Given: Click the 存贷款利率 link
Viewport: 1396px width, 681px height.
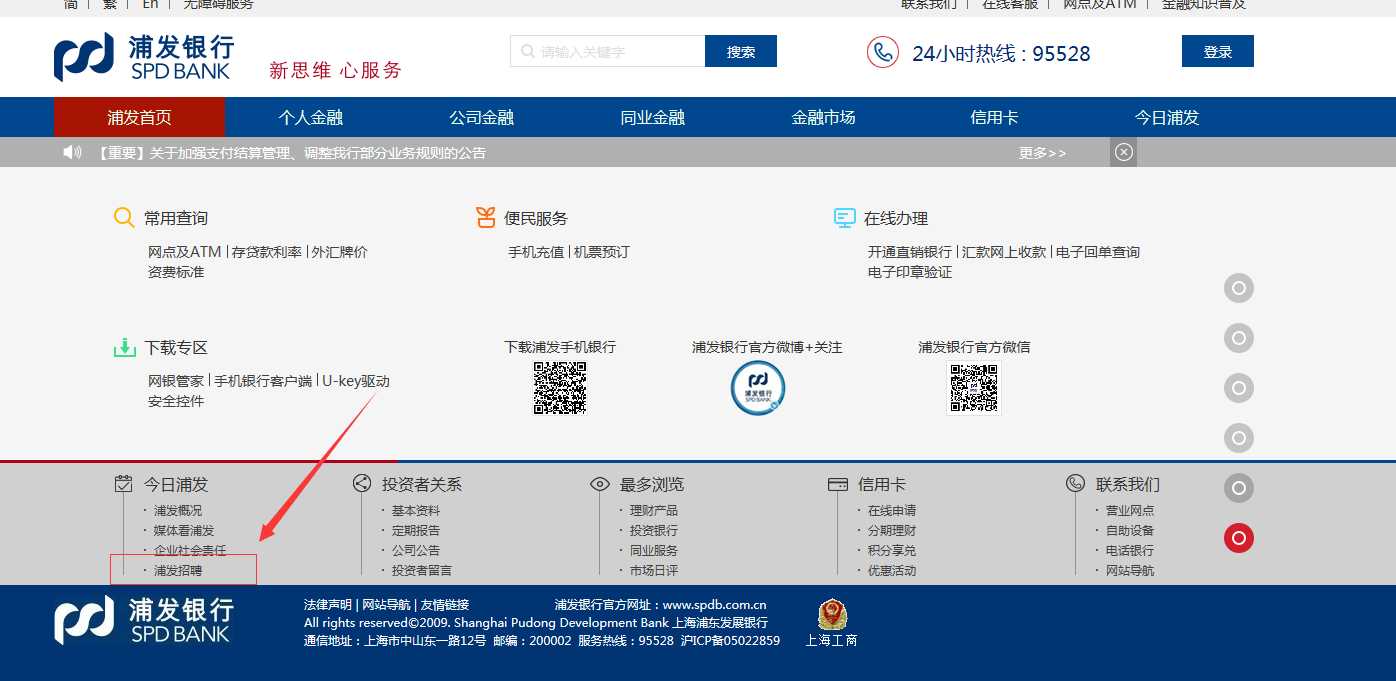Looking at the screenshot, I should tap(266, 252).
